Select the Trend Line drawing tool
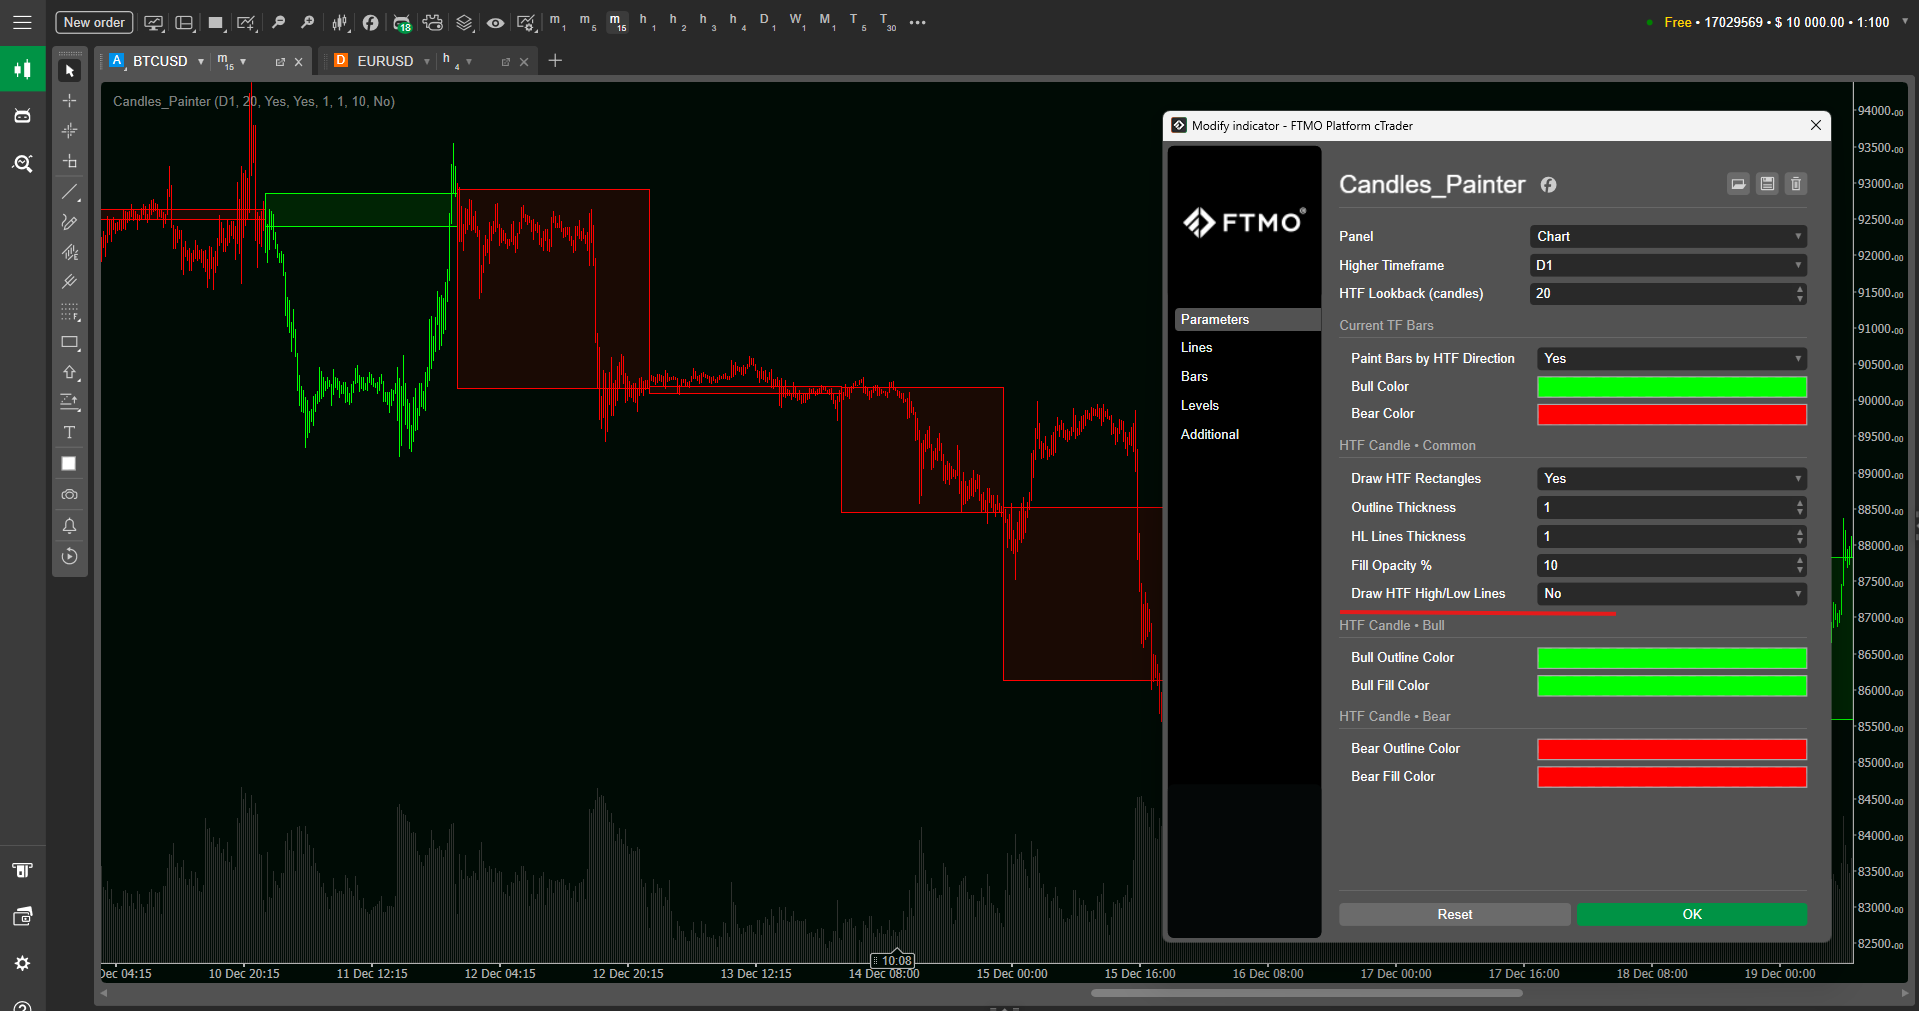The width and height of the screenshot is (1919, 1011). click(x=70, y=192)
